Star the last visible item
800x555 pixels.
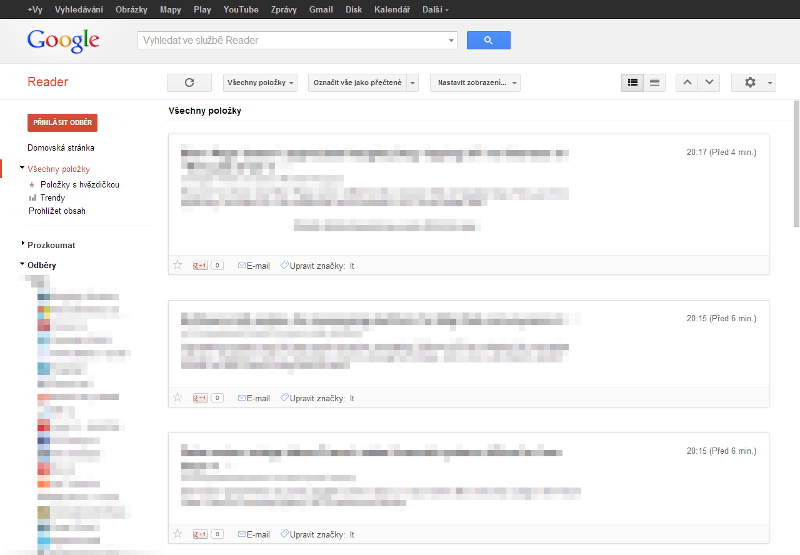point(178,534)
